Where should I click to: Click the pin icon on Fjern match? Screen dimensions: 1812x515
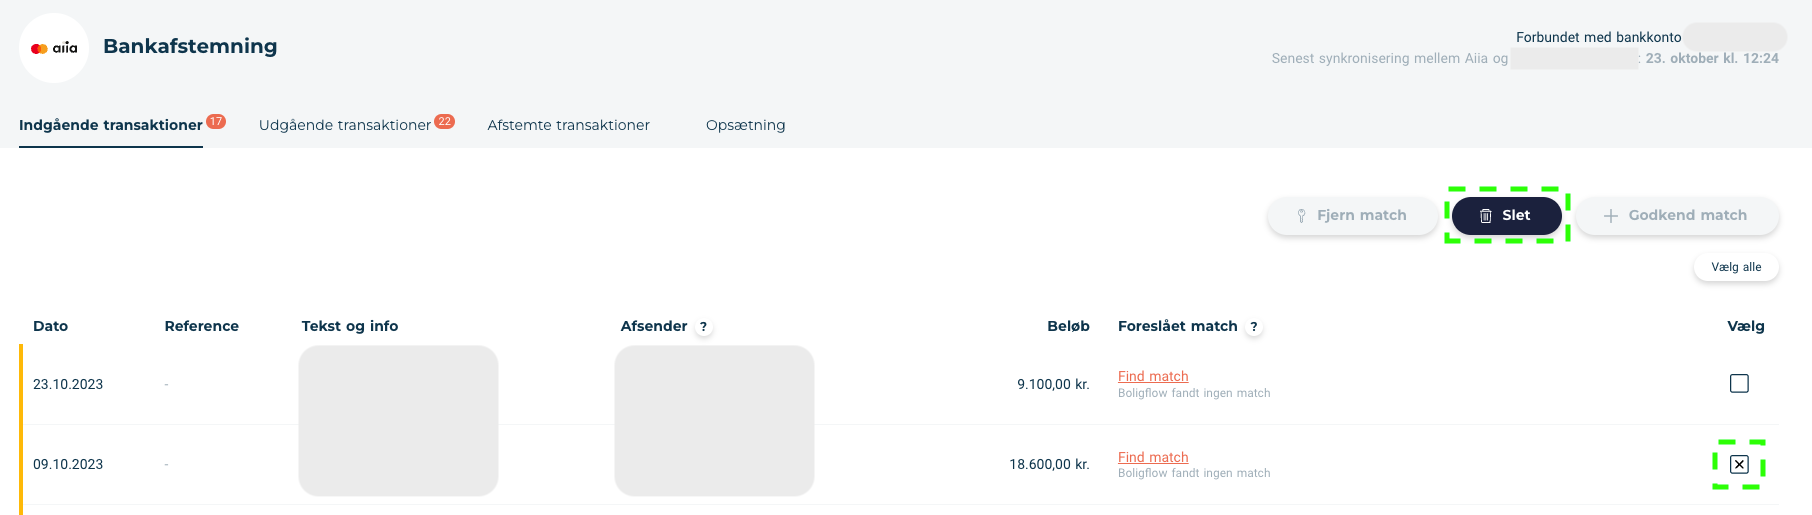1301,216
